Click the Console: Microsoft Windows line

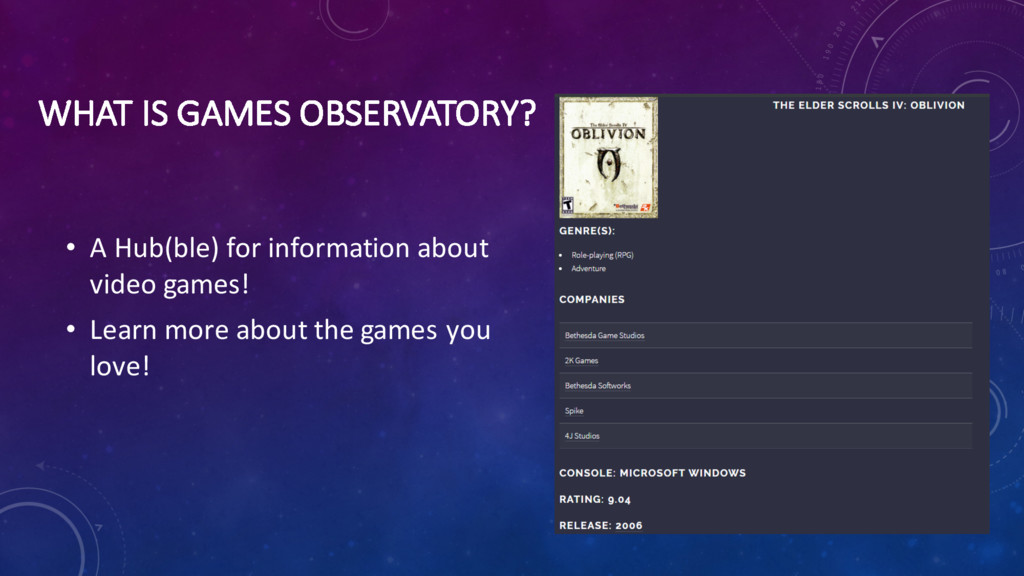coord(652,473)
